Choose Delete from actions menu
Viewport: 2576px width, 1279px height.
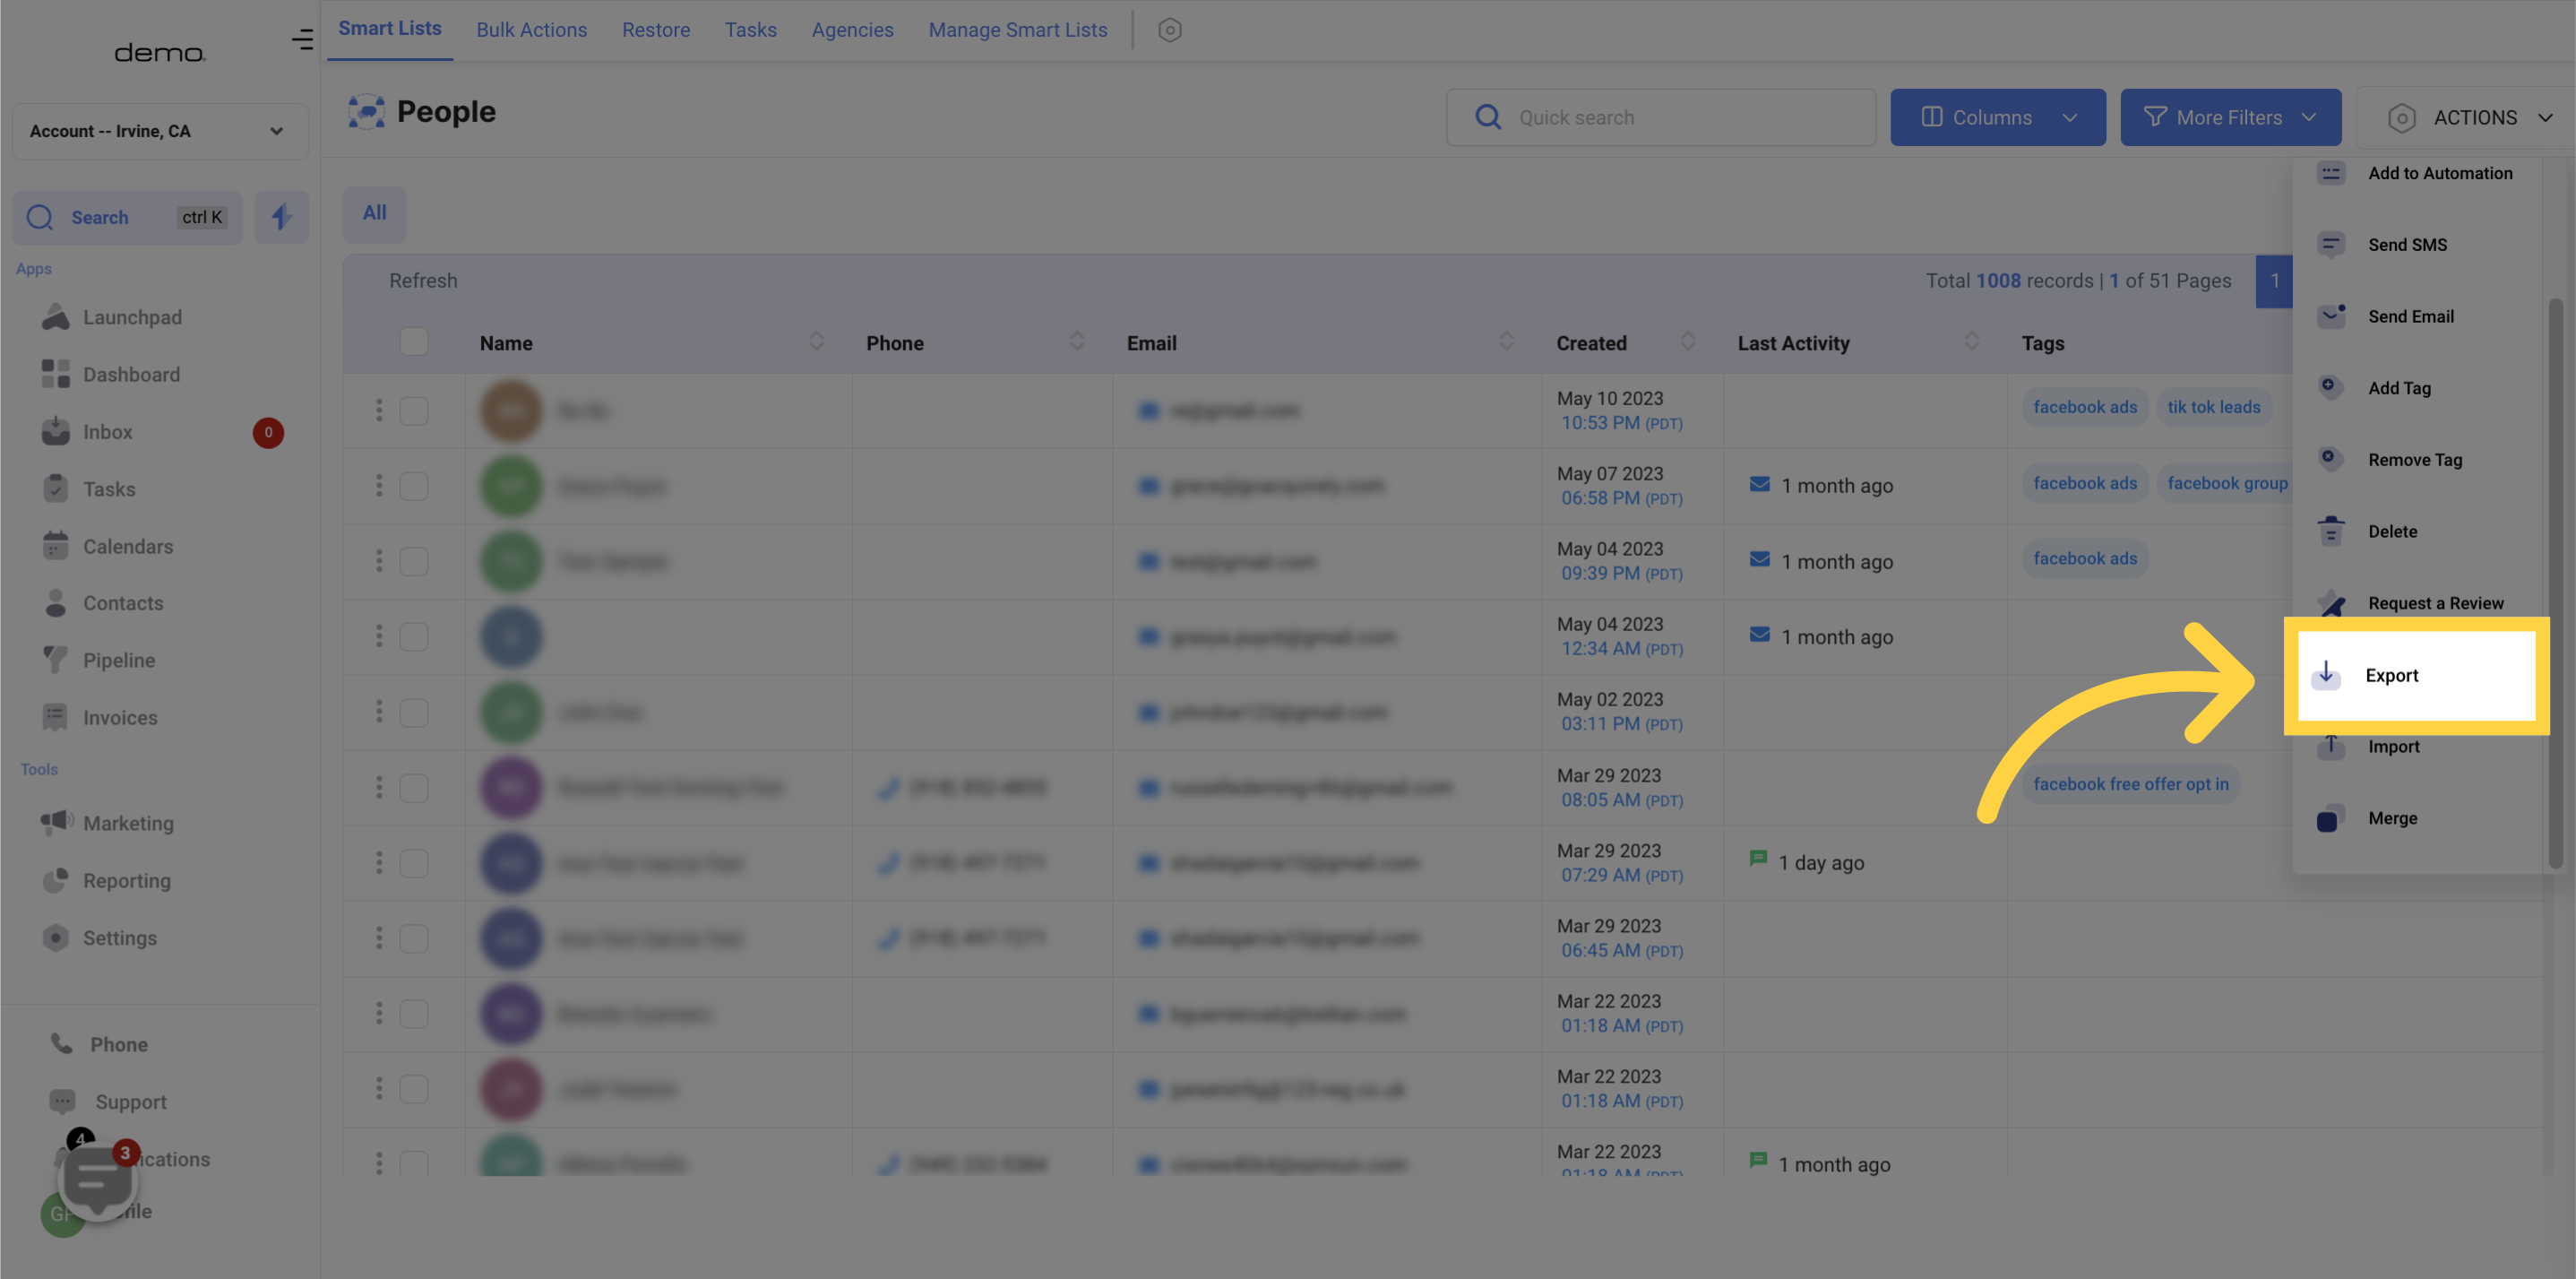point(2367,531)
